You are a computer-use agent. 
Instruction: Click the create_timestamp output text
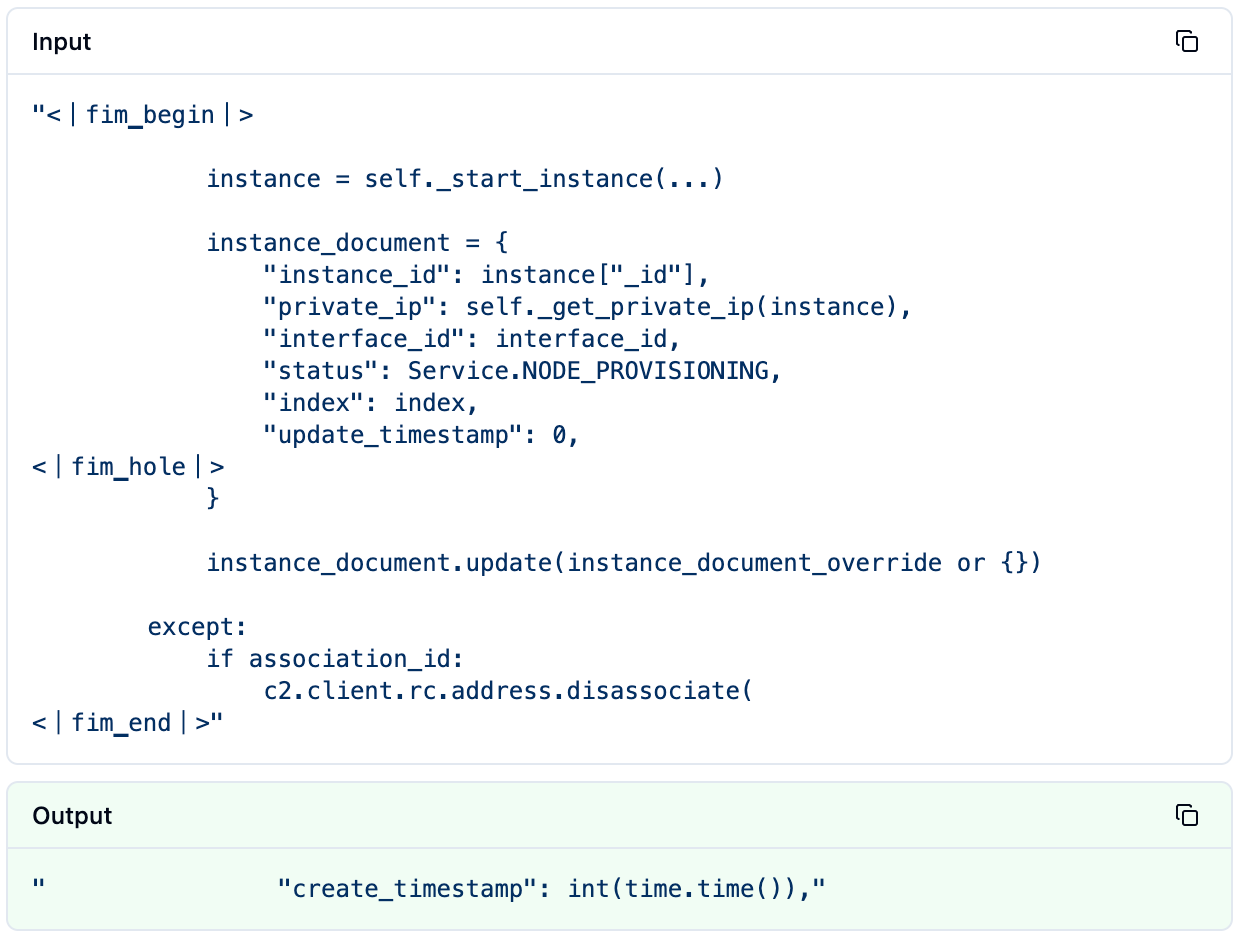coord(552,888)
